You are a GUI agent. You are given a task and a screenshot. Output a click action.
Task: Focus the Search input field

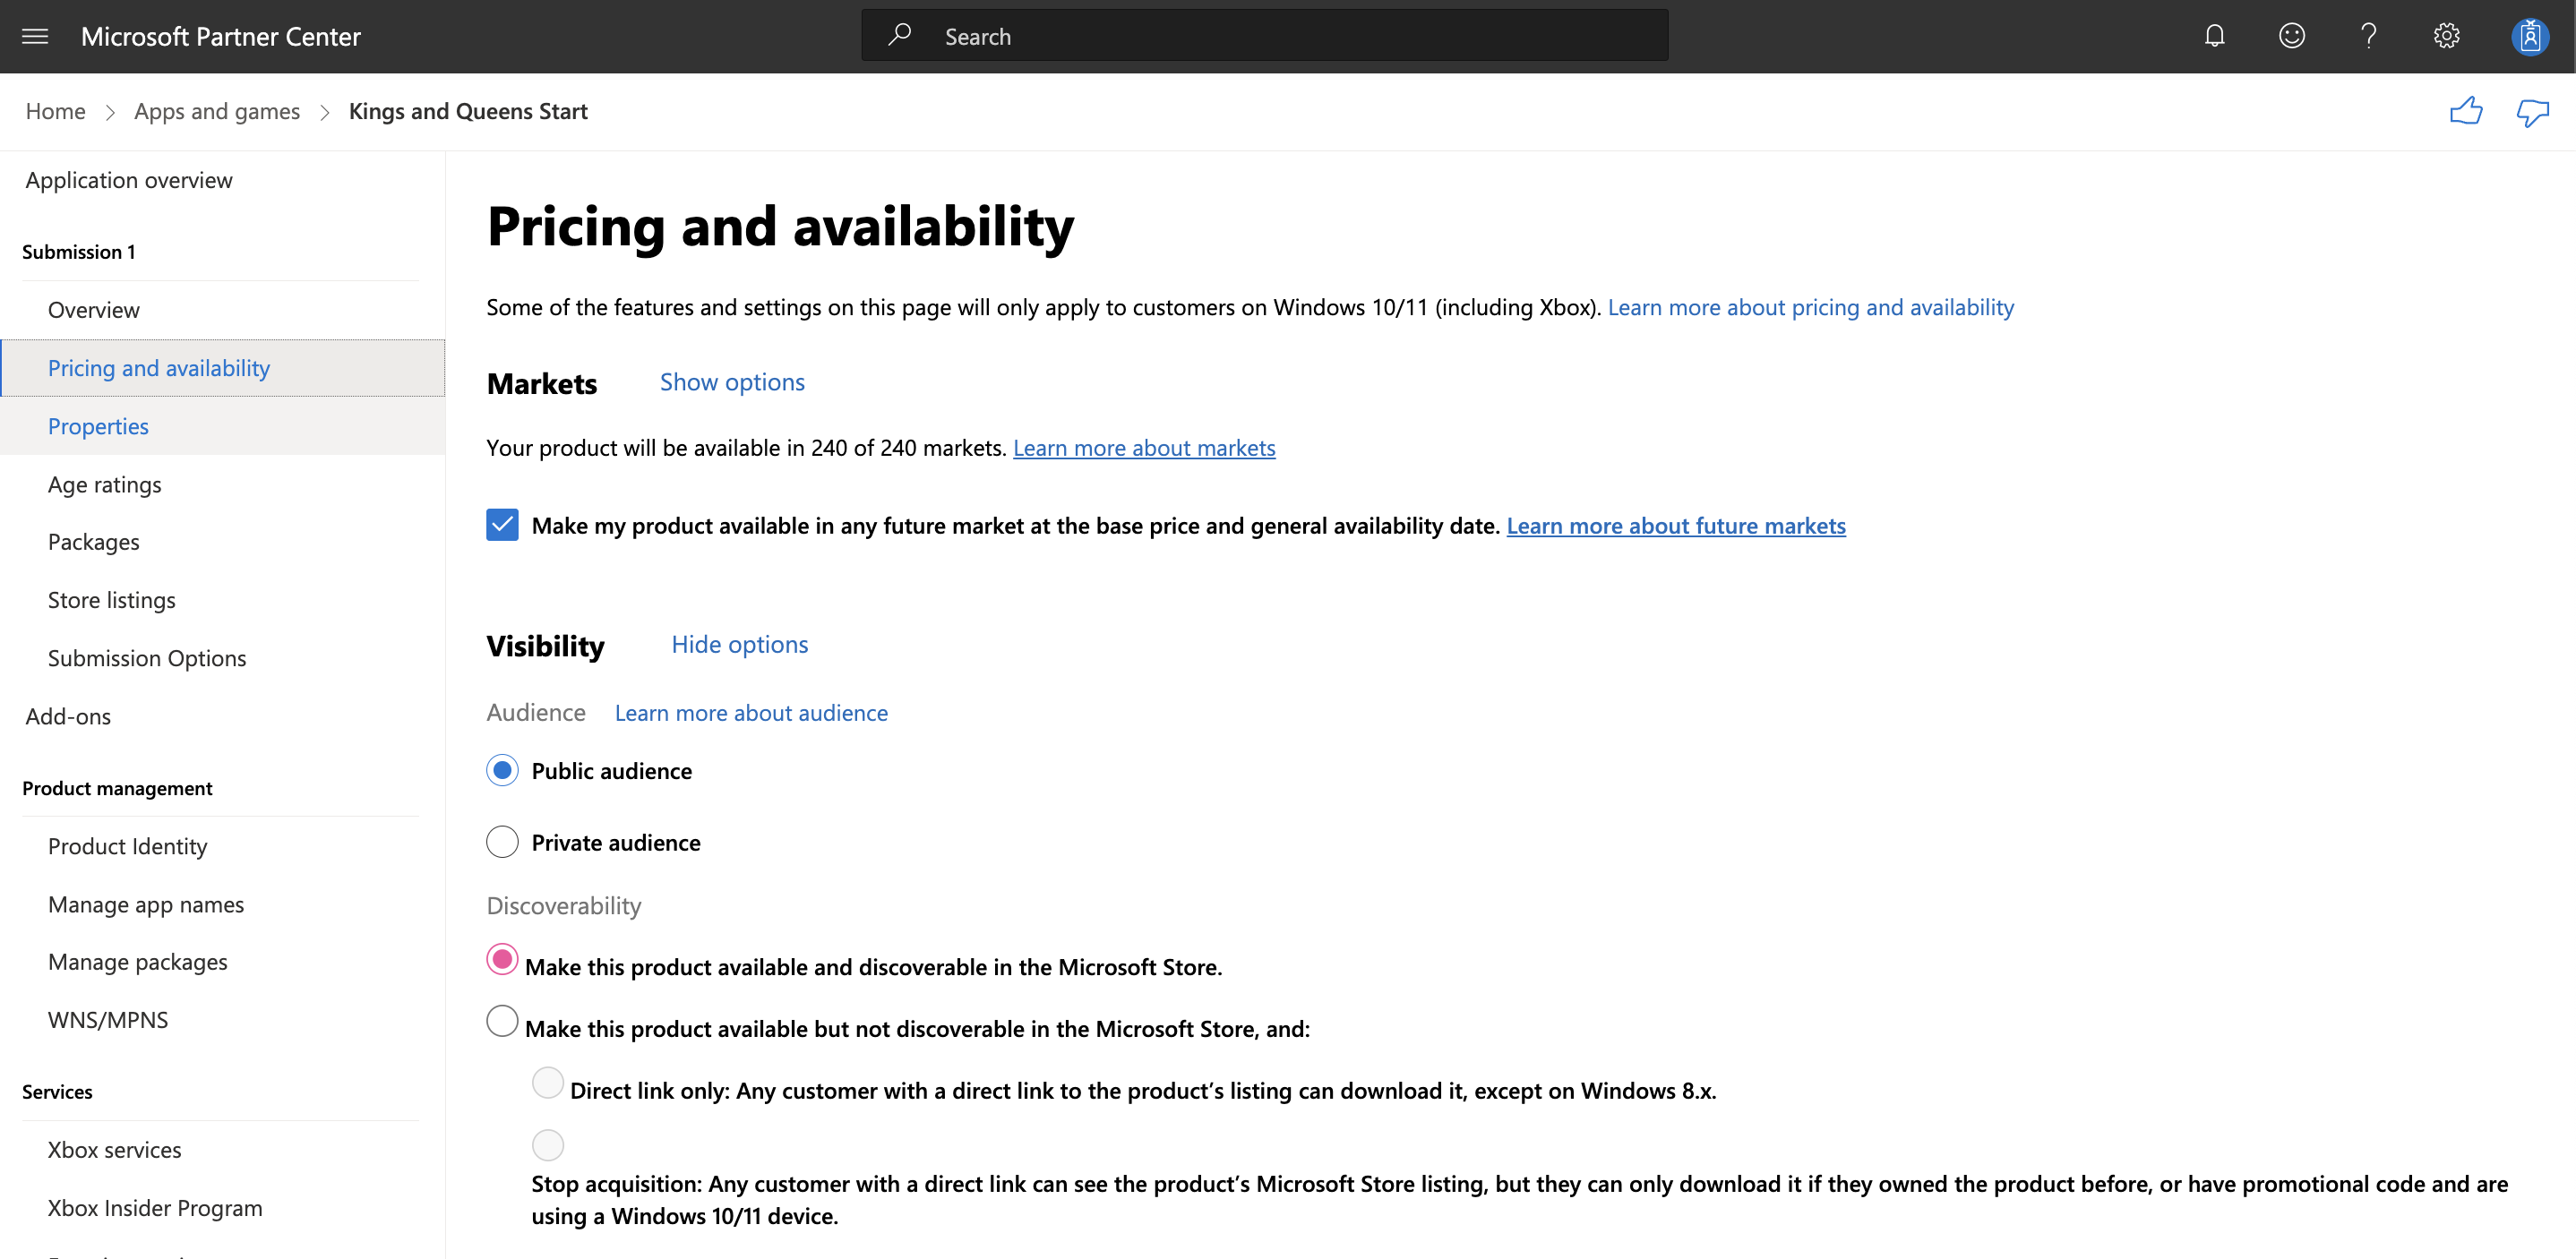pyautogui.click(x=1264, y=36)
